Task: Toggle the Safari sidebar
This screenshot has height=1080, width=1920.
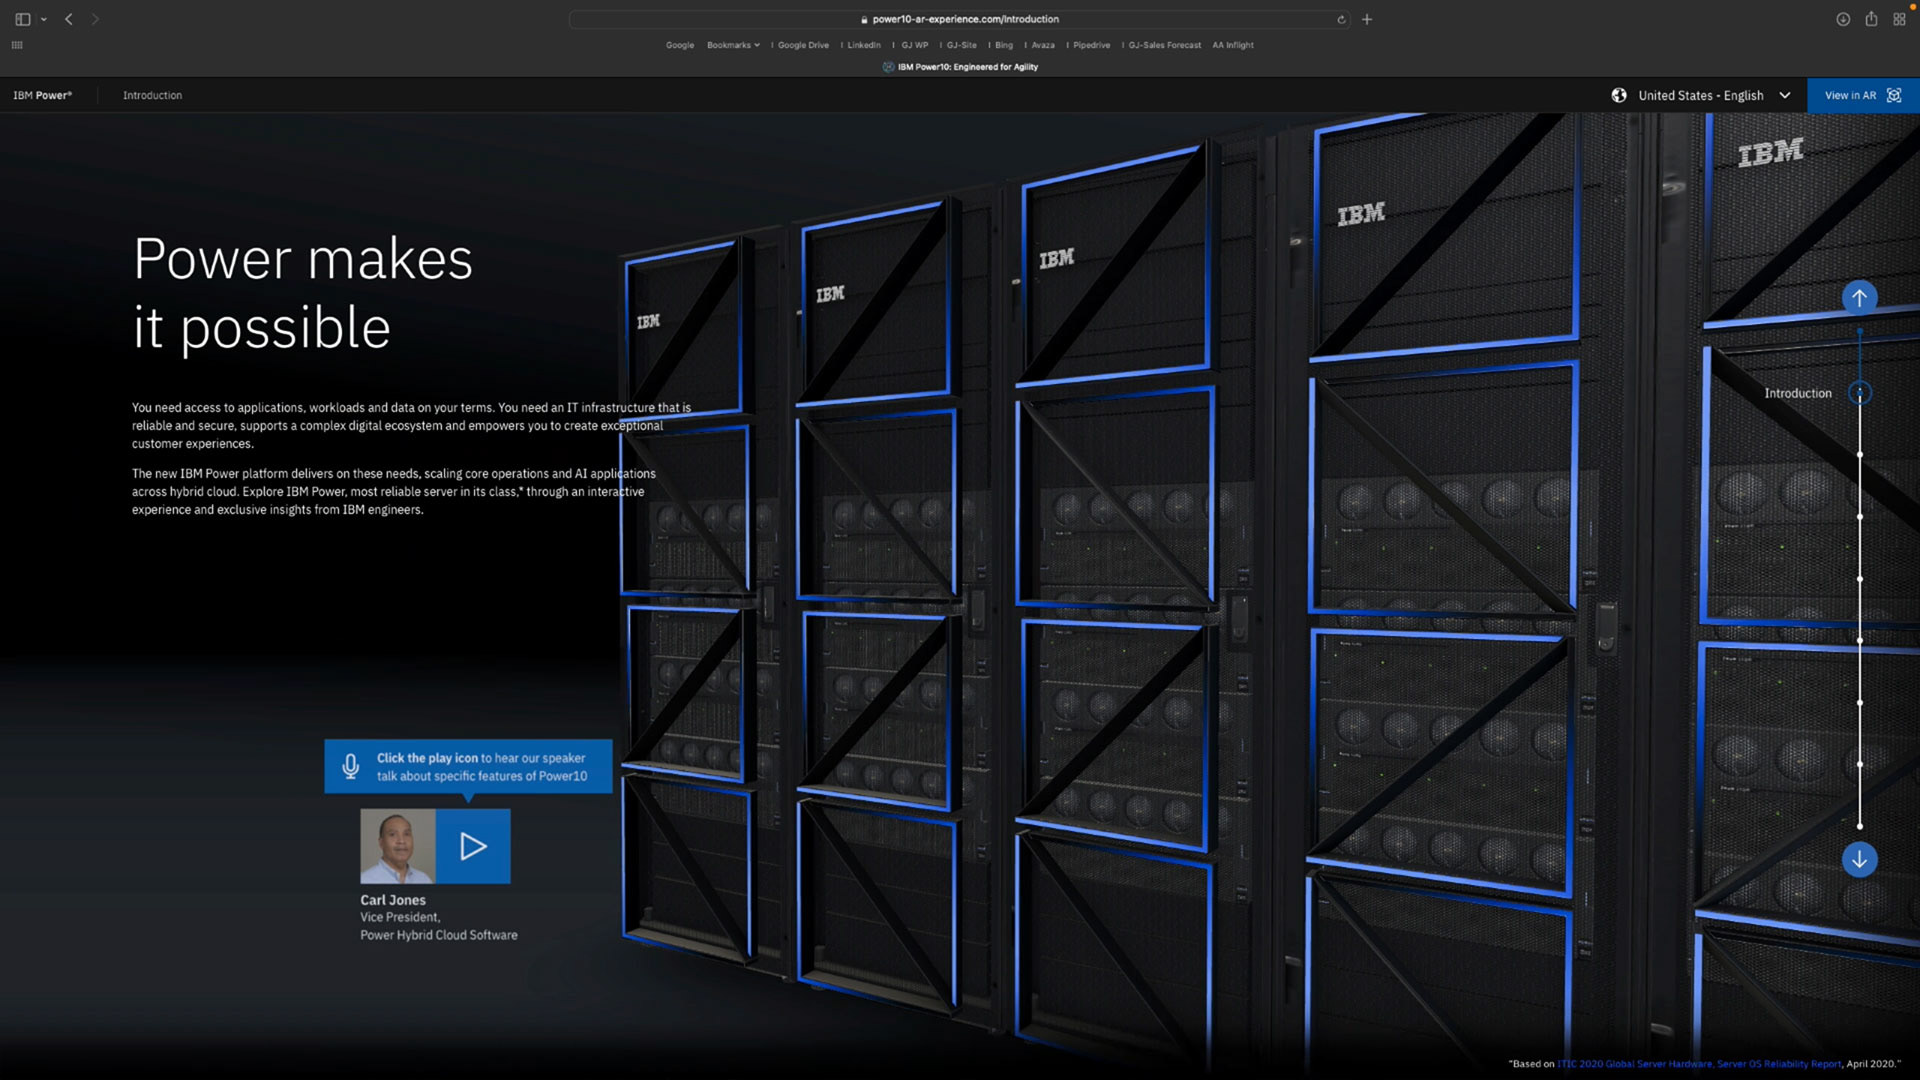Action: (x=22, y=19)
